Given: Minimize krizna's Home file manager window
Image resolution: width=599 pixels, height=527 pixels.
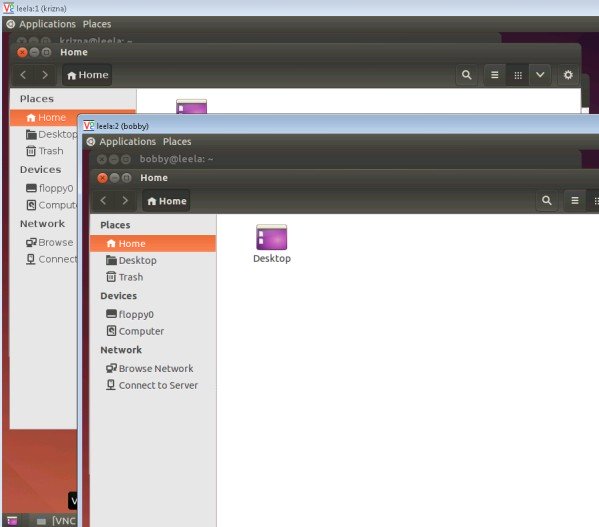Looking at the screenshot, I should pyautogui.click(x=34, y=52).
